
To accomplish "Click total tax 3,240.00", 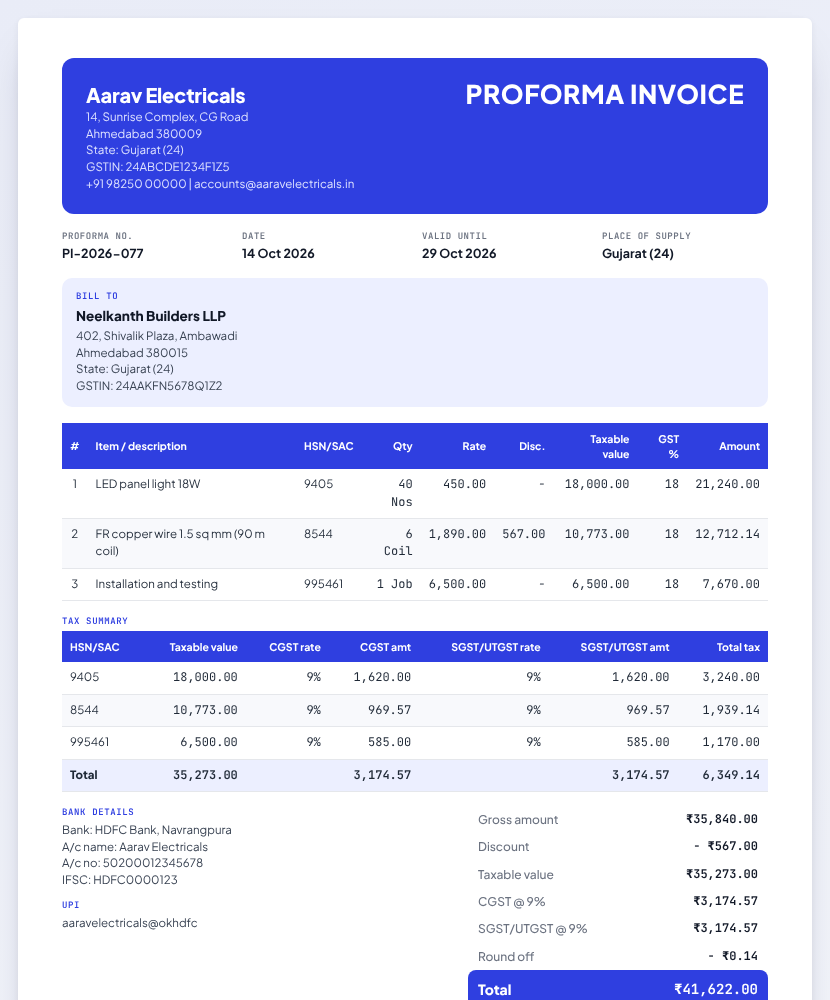I will (731, 677).
